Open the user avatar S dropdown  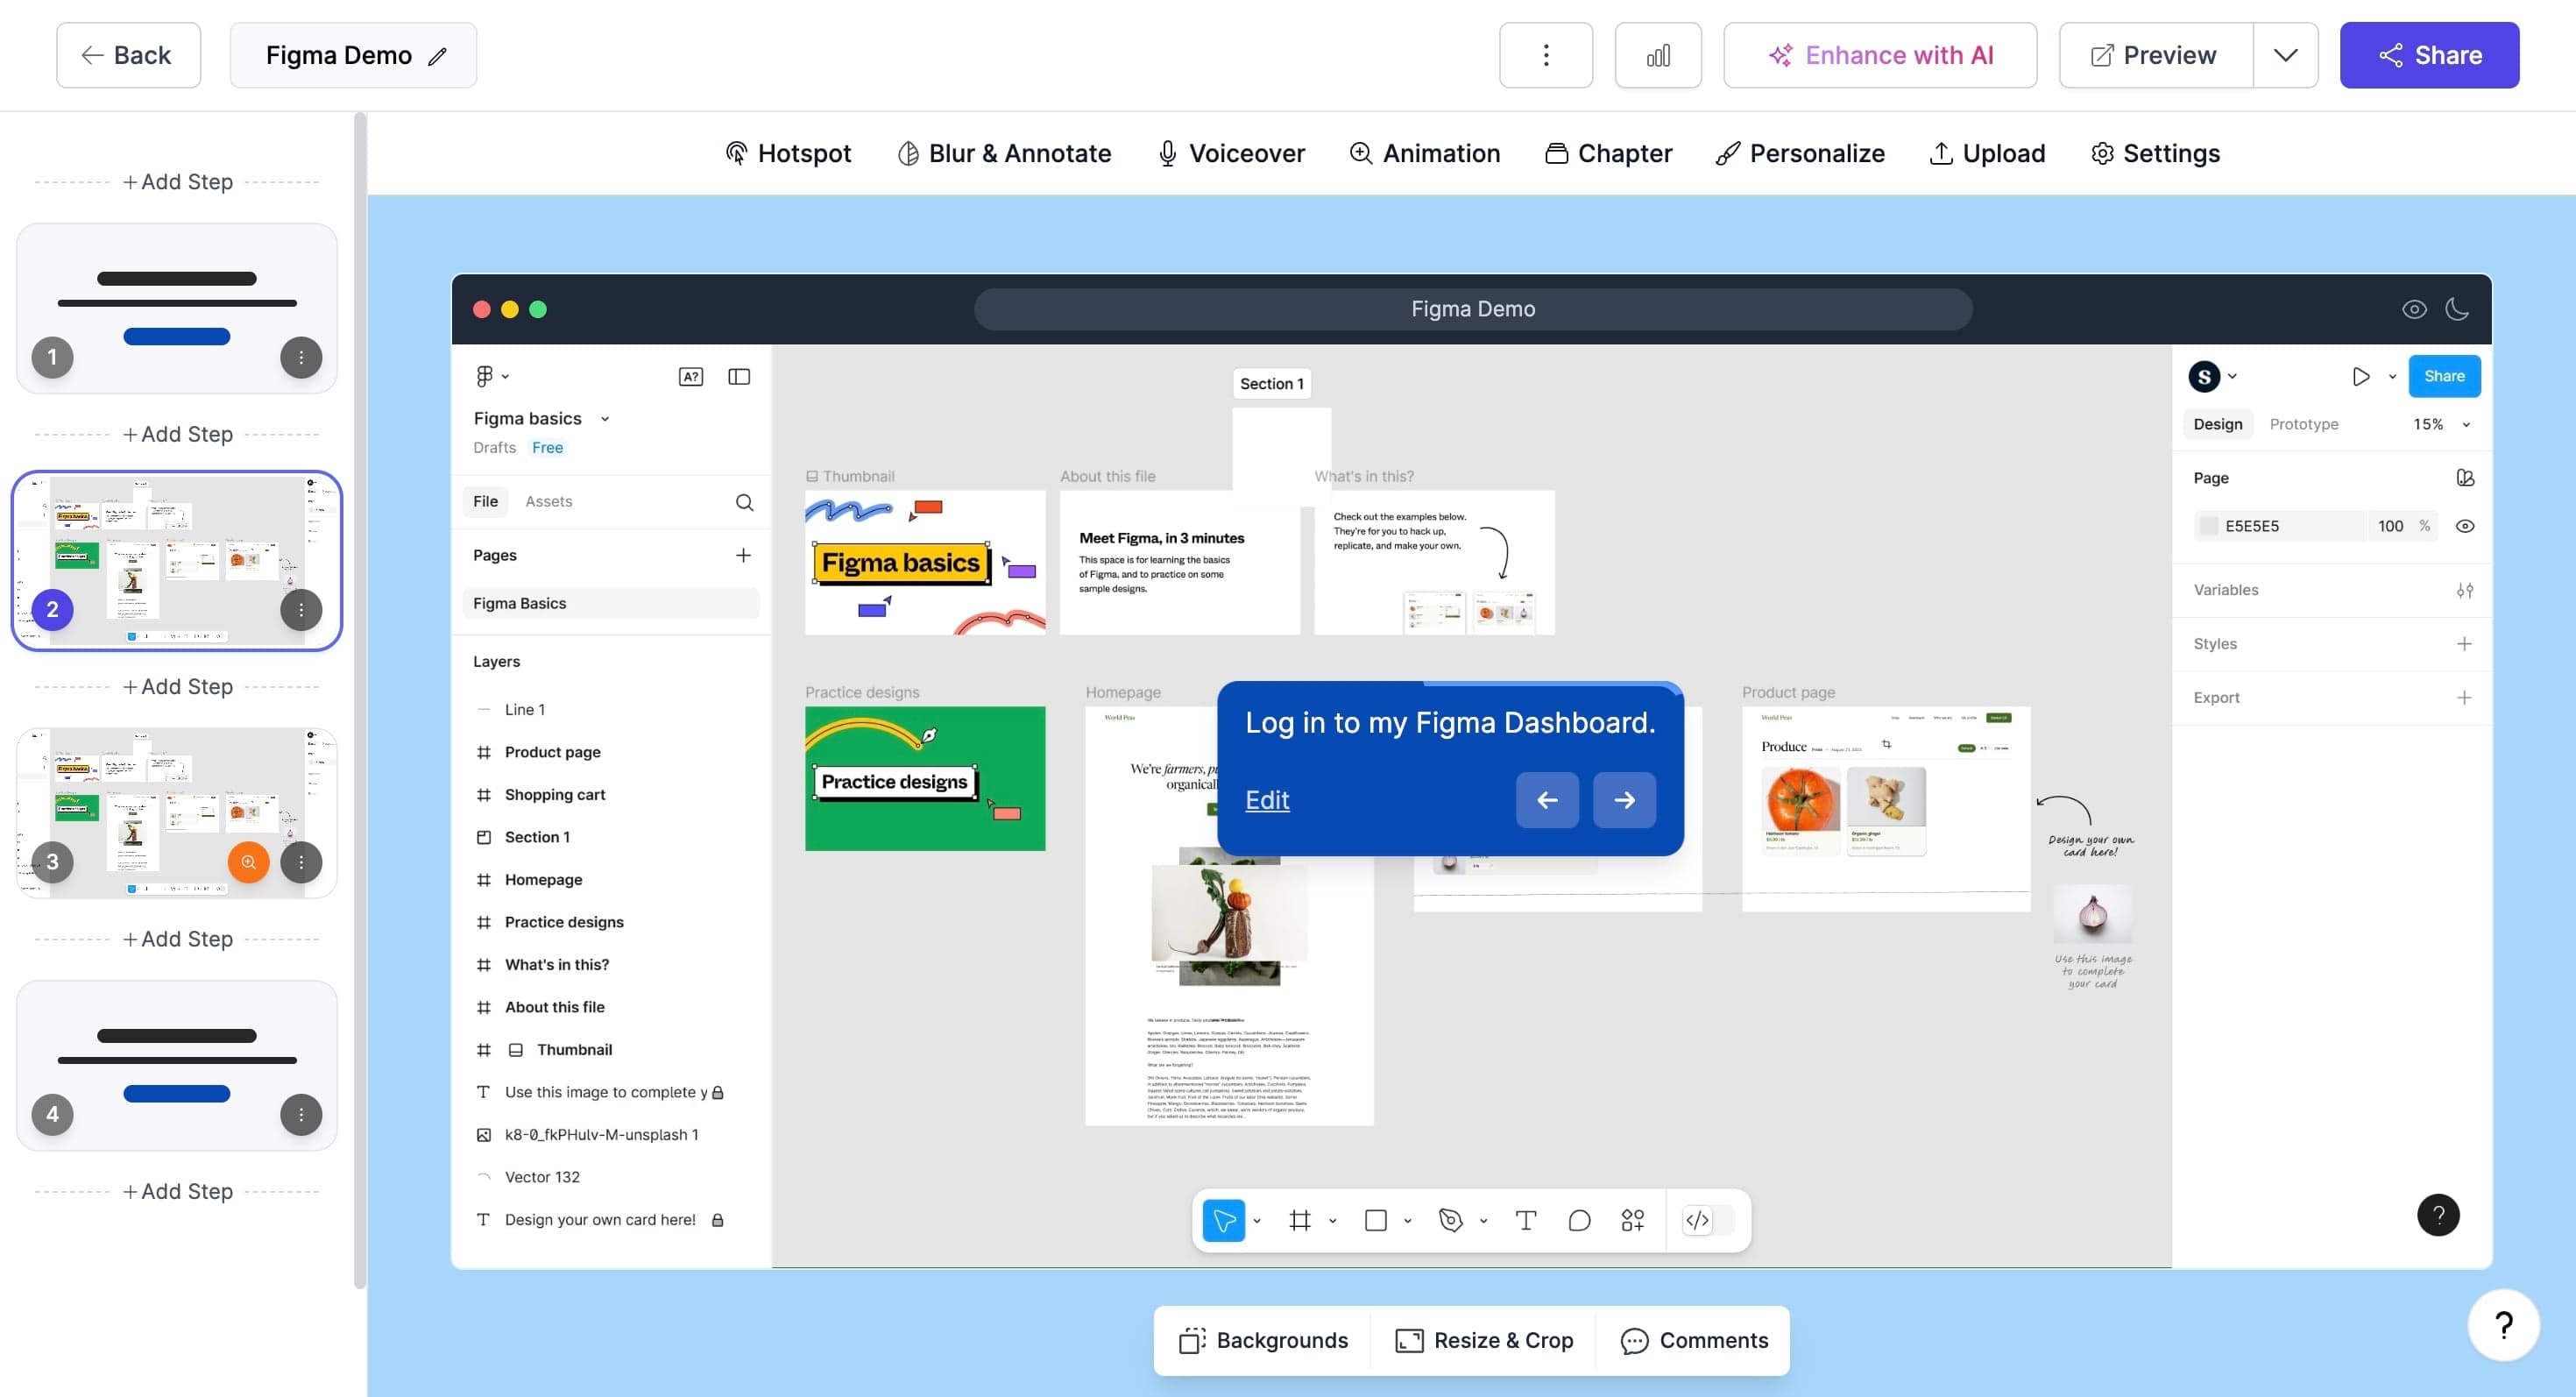(2212, 377)
